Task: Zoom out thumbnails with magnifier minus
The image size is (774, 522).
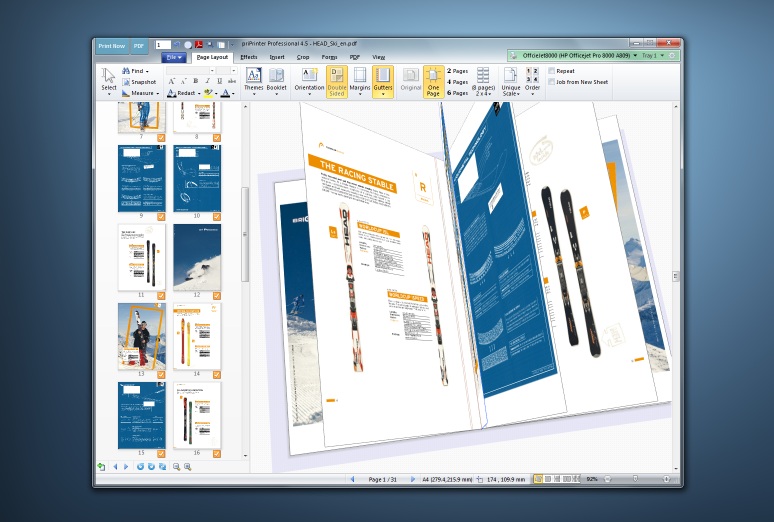Action: click(x=176, y=467)
